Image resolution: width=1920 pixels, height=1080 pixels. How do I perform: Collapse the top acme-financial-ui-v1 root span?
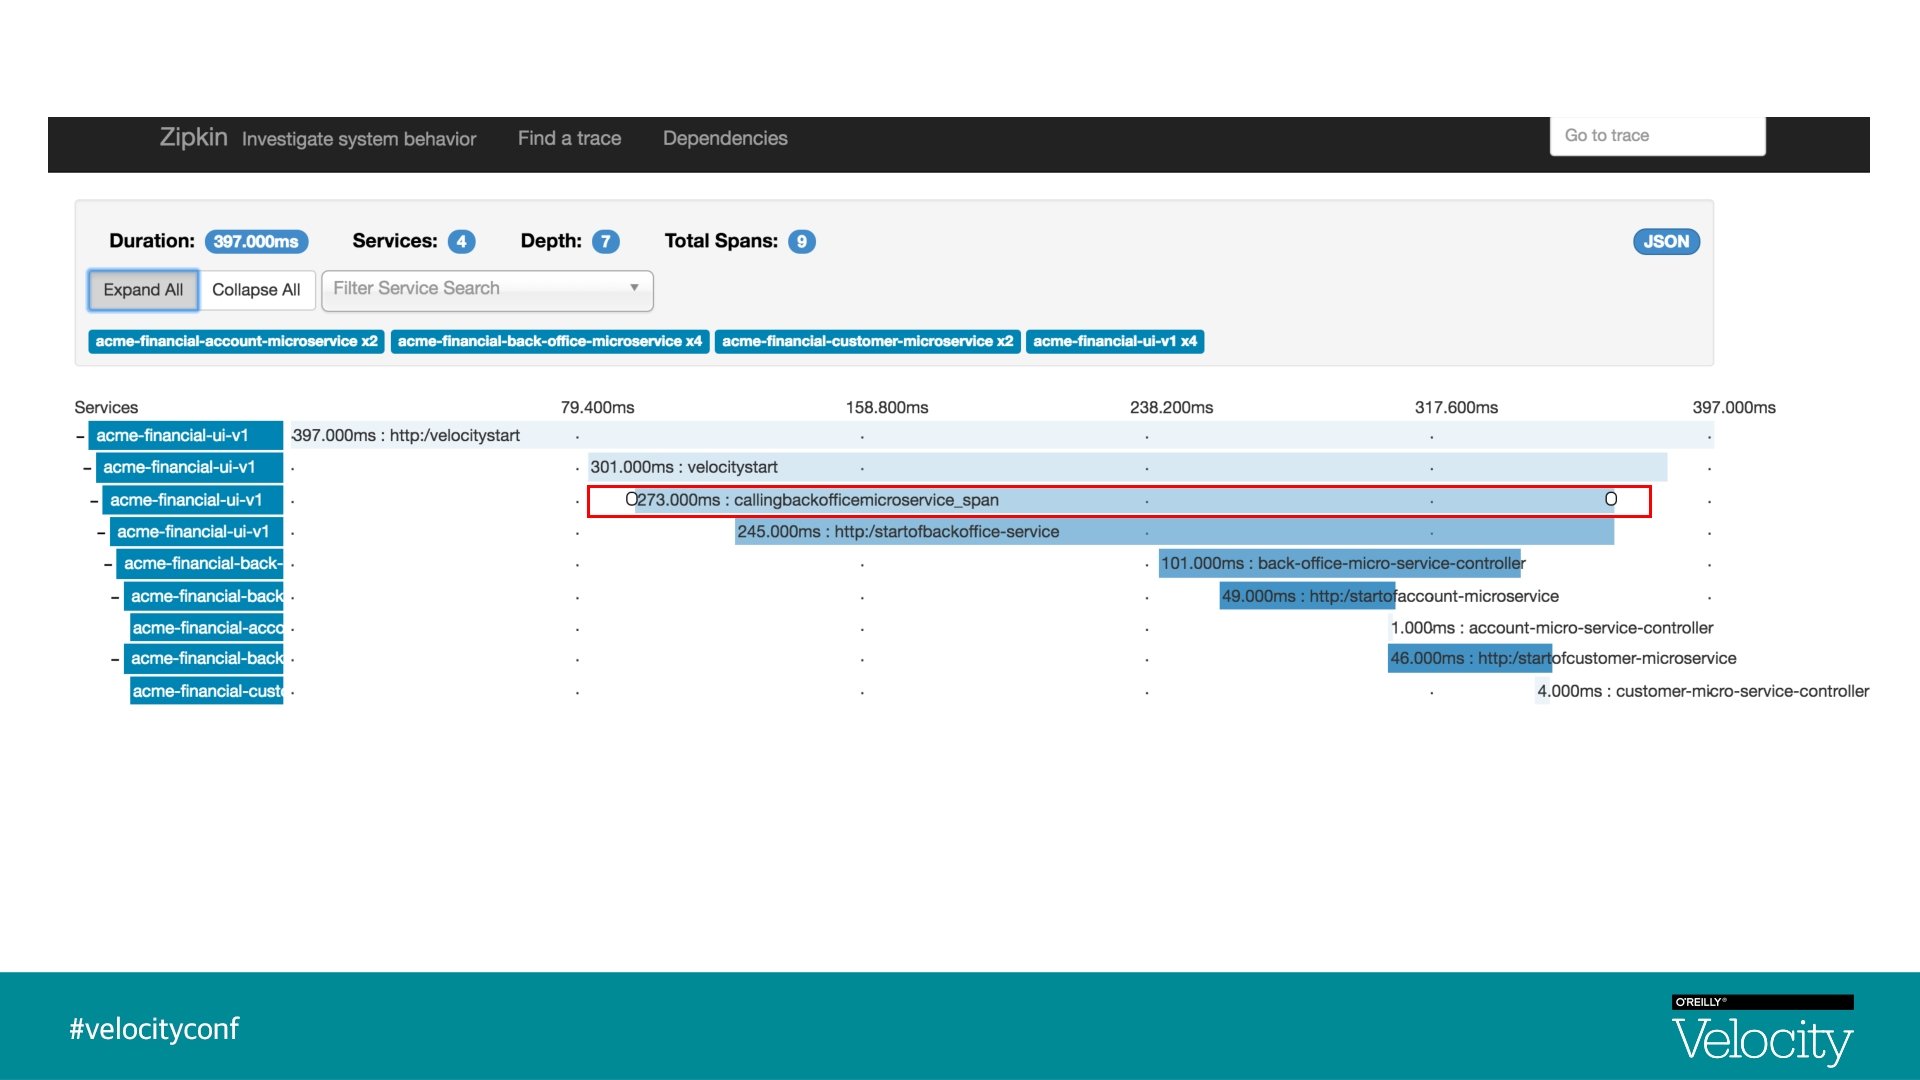click(x=80, y=436)
